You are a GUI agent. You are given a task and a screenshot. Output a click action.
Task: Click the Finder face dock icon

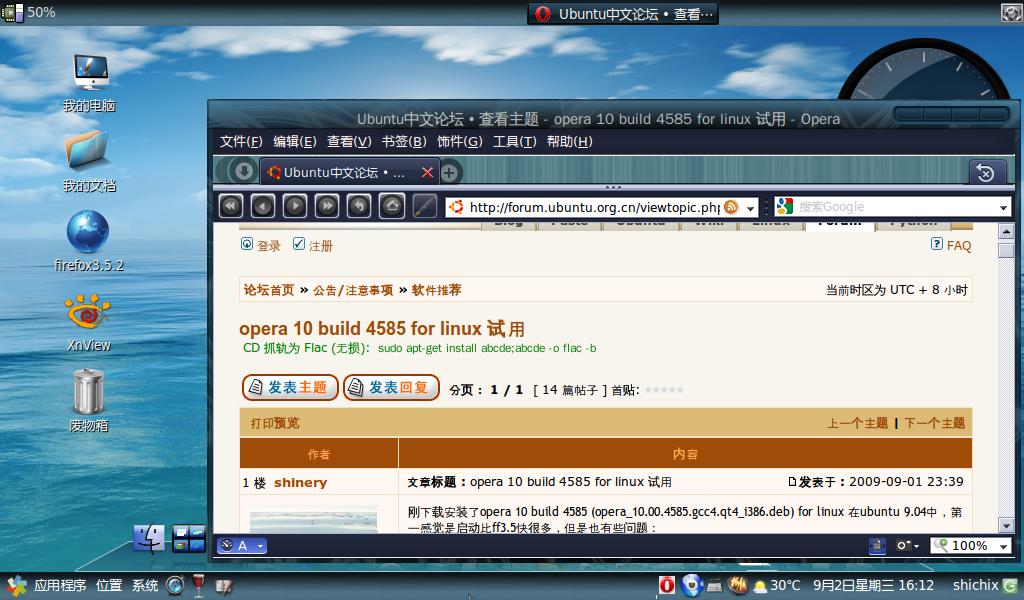pos(149,538)
